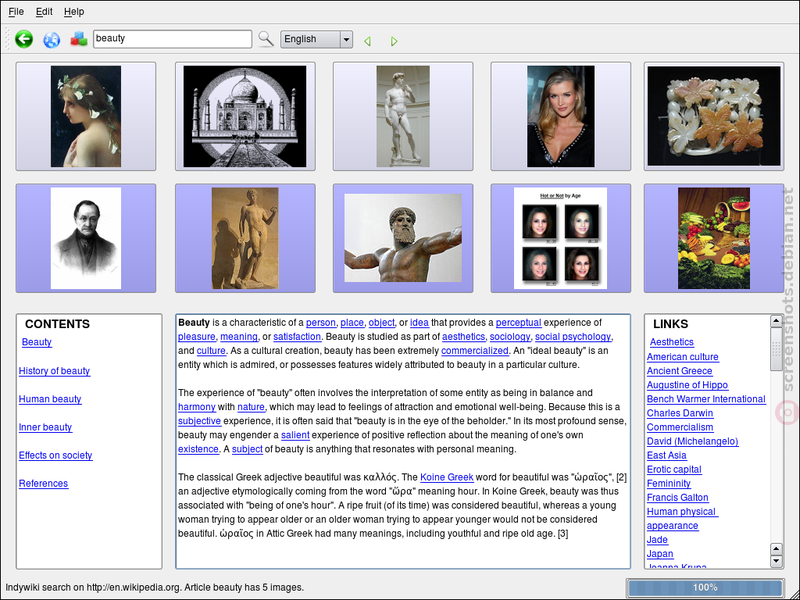Click the 'Koine Greek' article link
The height and width of the screenshot is (600, 800).
(447, 477)
